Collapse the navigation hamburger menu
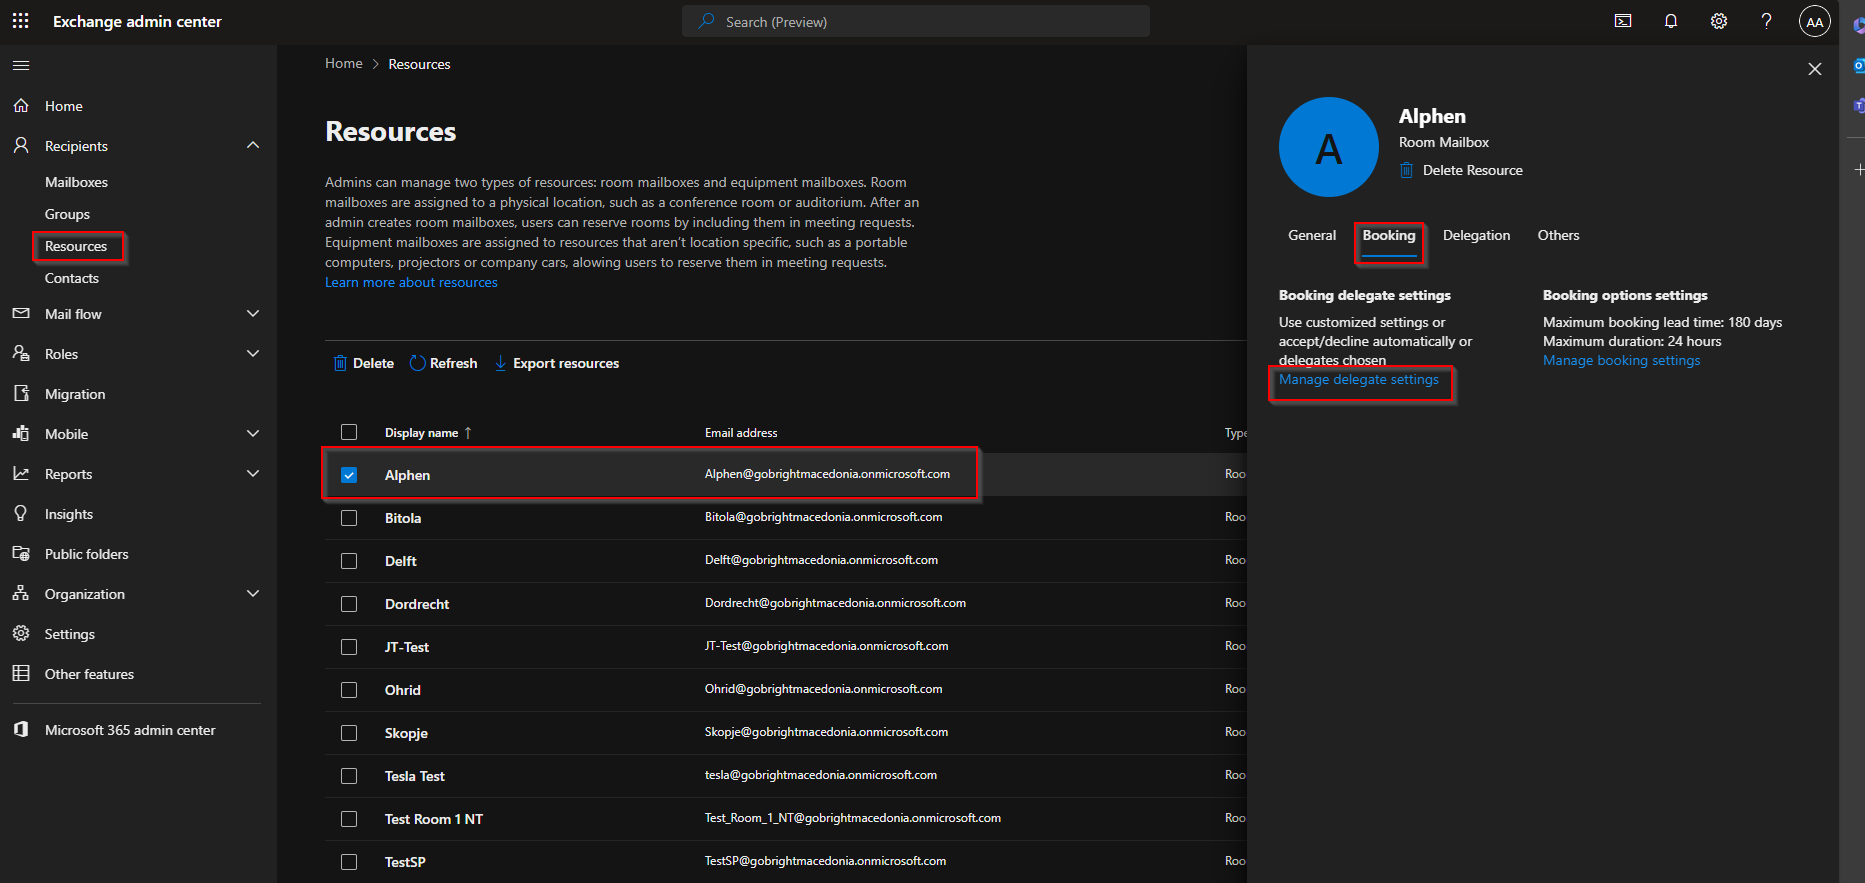The height and width of the screenshot is (883, 1865). pos(21,65)
